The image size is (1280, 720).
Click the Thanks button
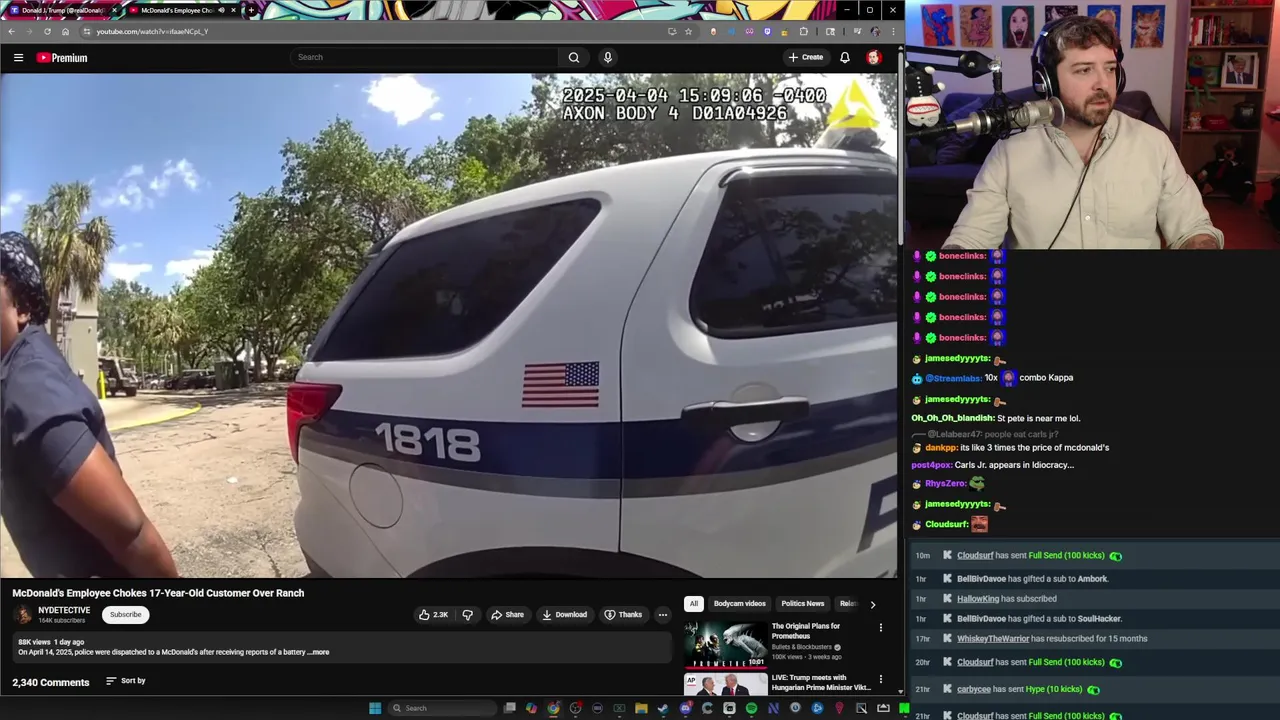coord(623,614)
